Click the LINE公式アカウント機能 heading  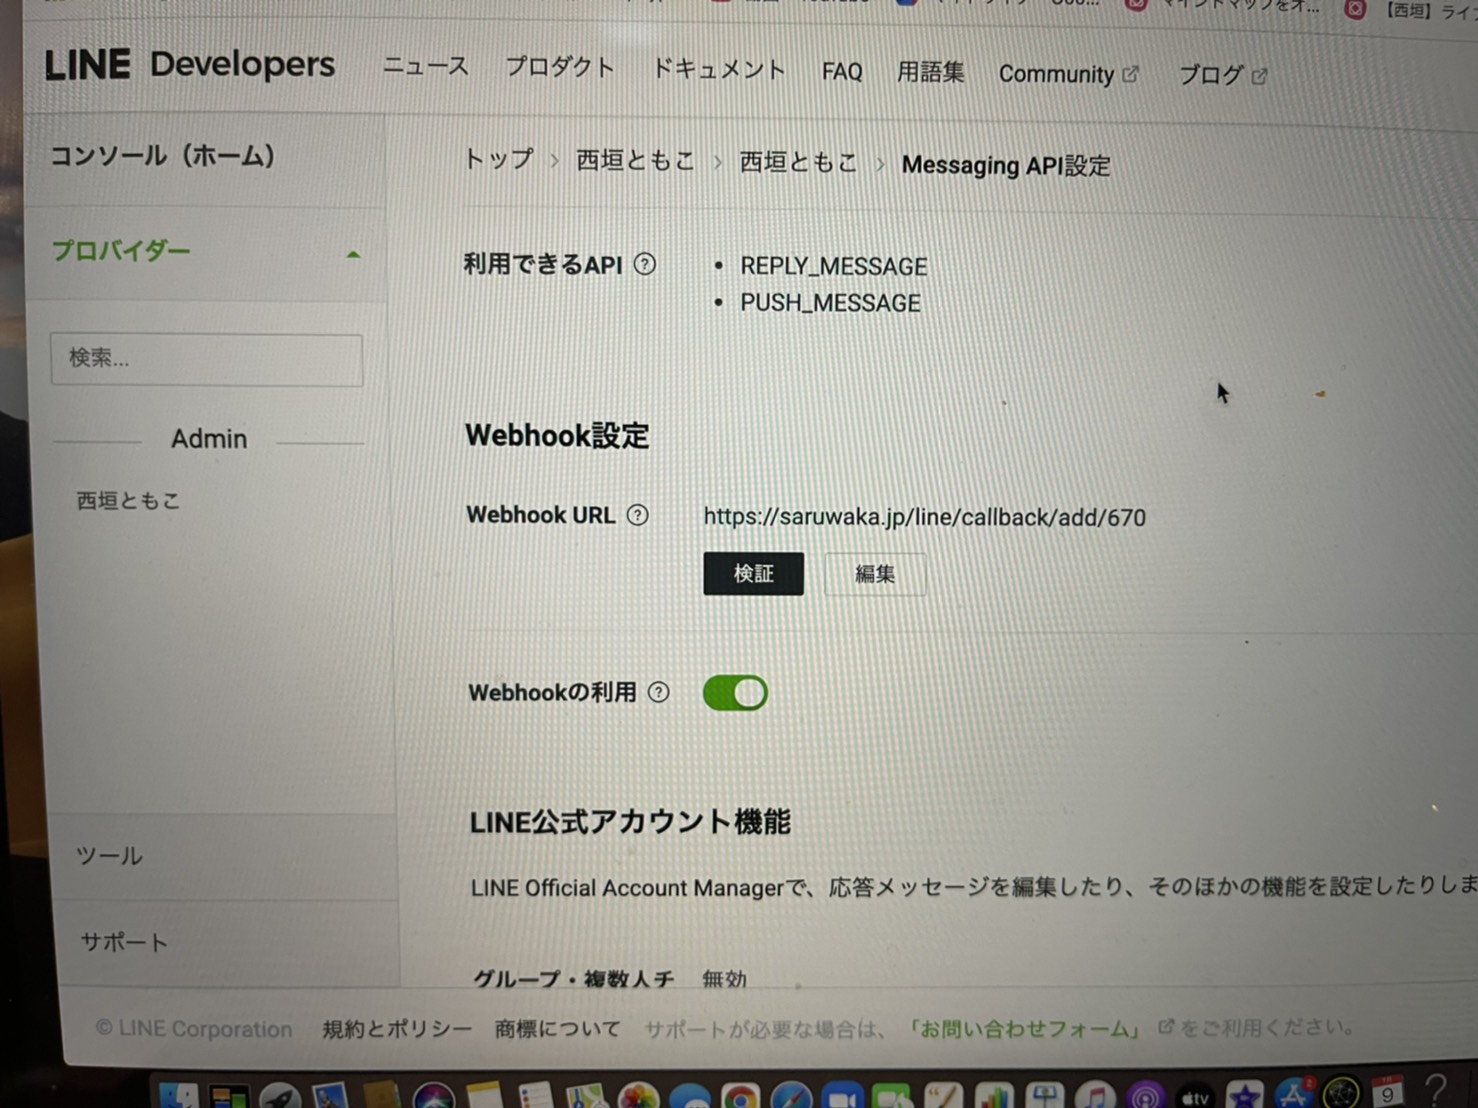click(x=630, y=822)
